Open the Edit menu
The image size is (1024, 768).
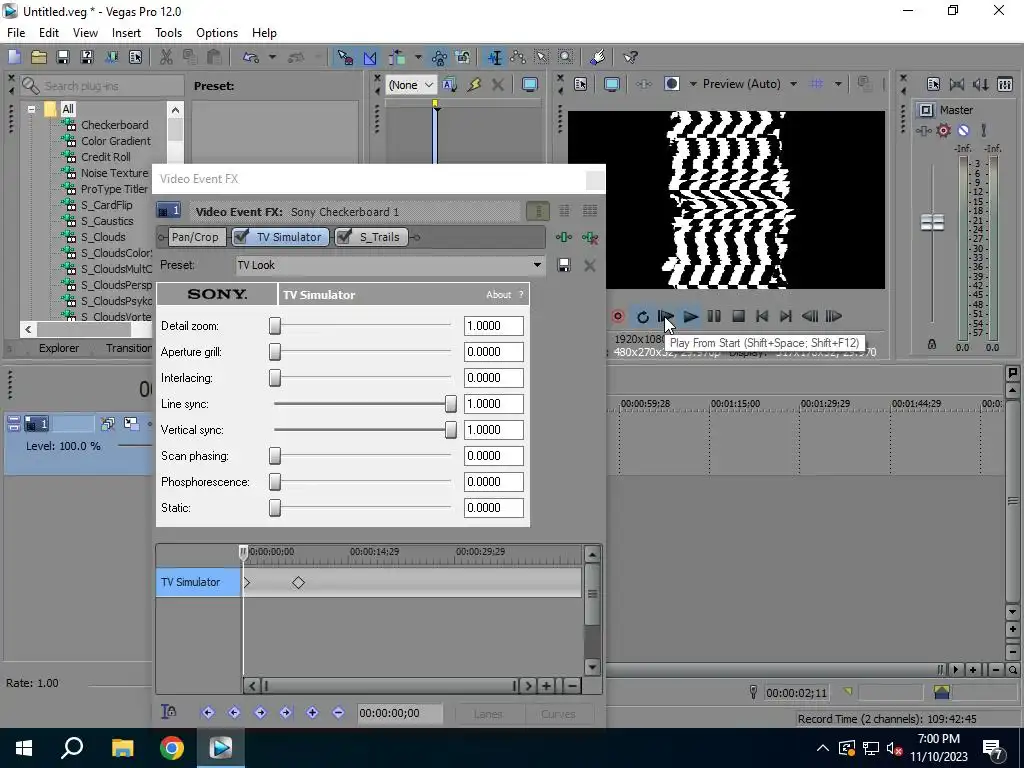coord(49,33)
